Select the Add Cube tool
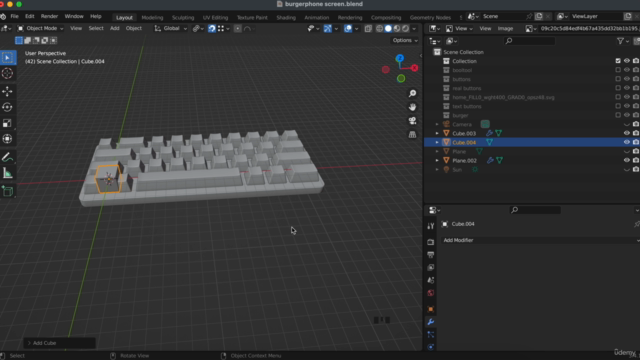This screenshot has height=360, width=640. pyautogui.click(x=7, y=191)
